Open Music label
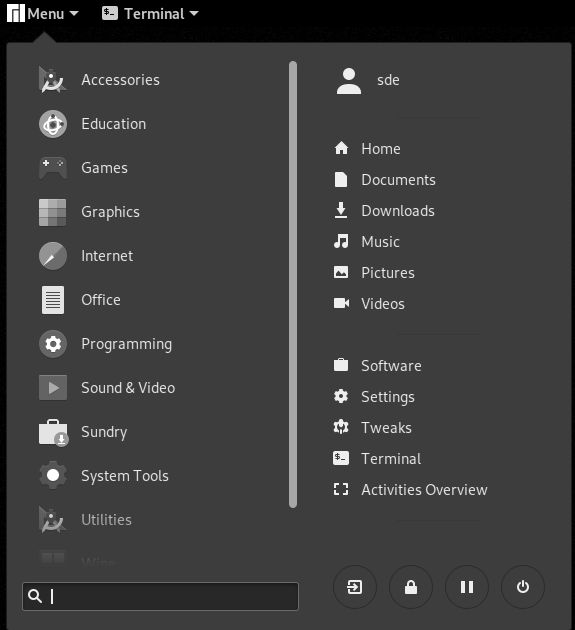575x630 pixels. point(380,241)
